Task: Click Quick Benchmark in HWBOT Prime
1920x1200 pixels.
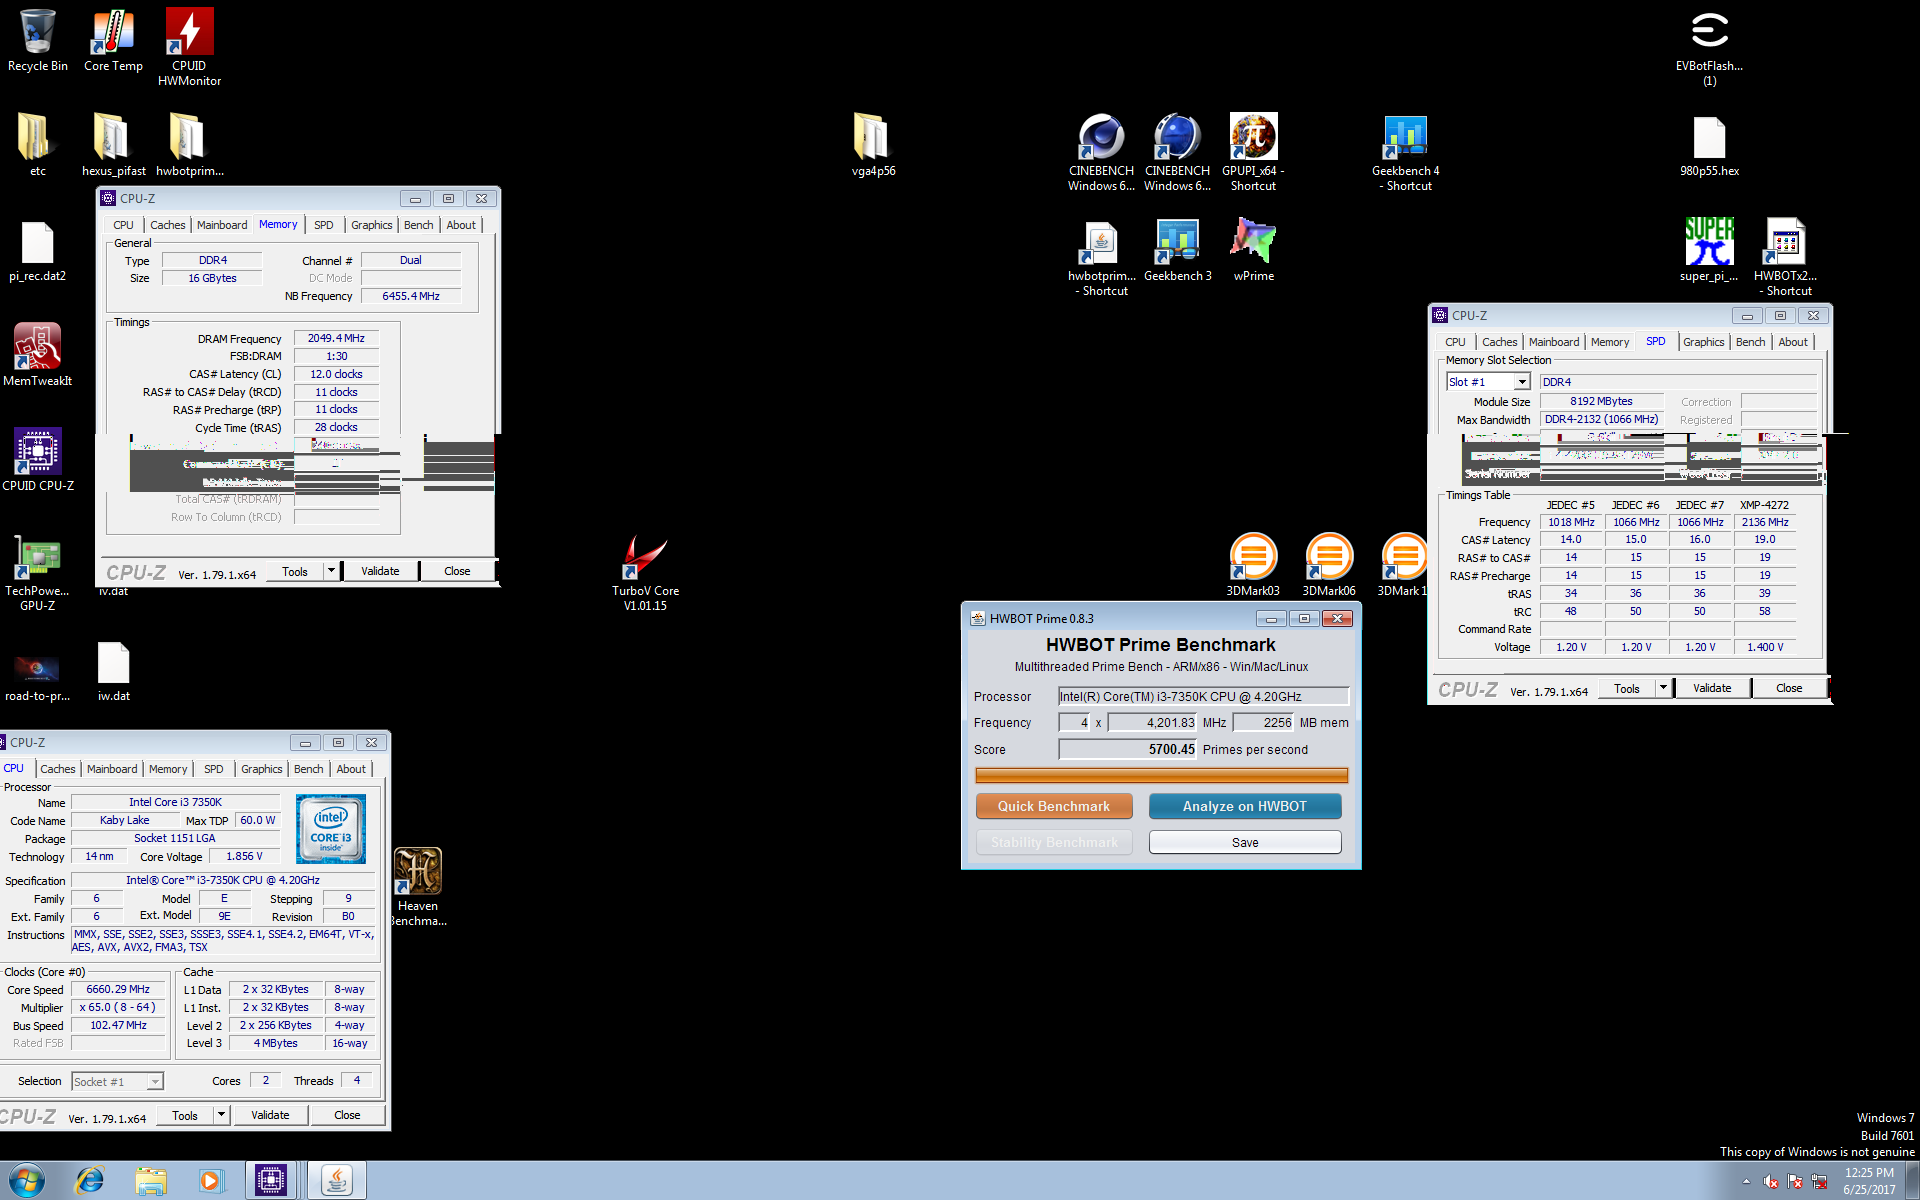Action: [1054, 806]
